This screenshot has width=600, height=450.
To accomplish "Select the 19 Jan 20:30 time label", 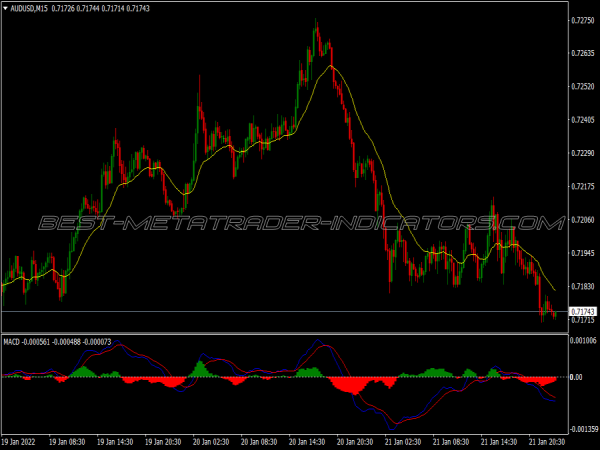I will (163, 442).
